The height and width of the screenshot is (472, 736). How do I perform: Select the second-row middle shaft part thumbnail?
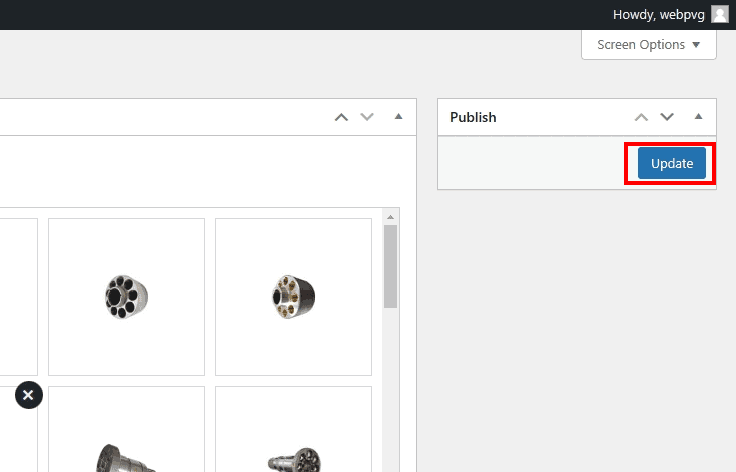126,440
